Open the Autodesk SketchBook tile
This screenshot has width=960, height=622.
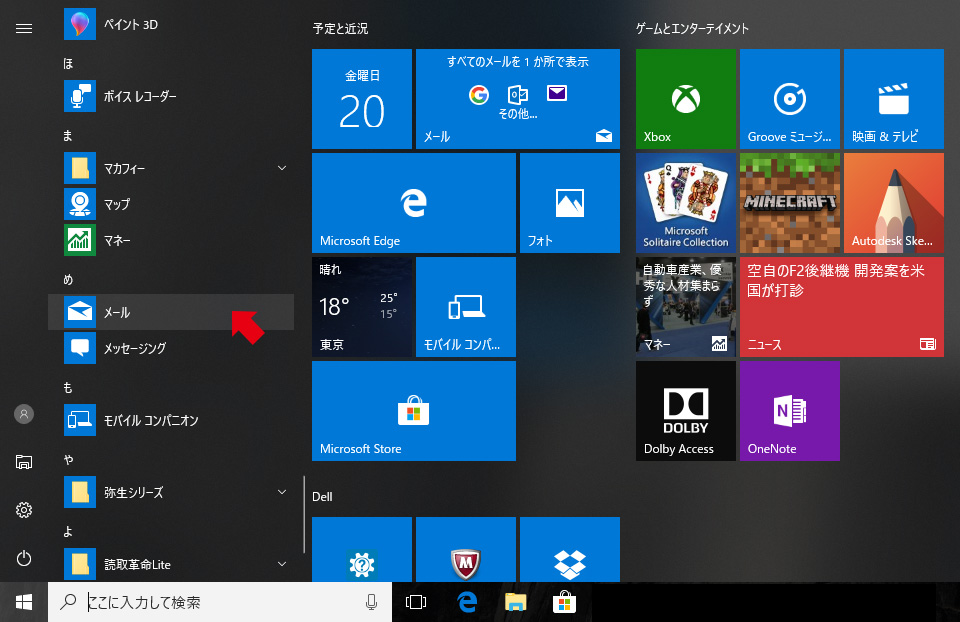point(894,203)
